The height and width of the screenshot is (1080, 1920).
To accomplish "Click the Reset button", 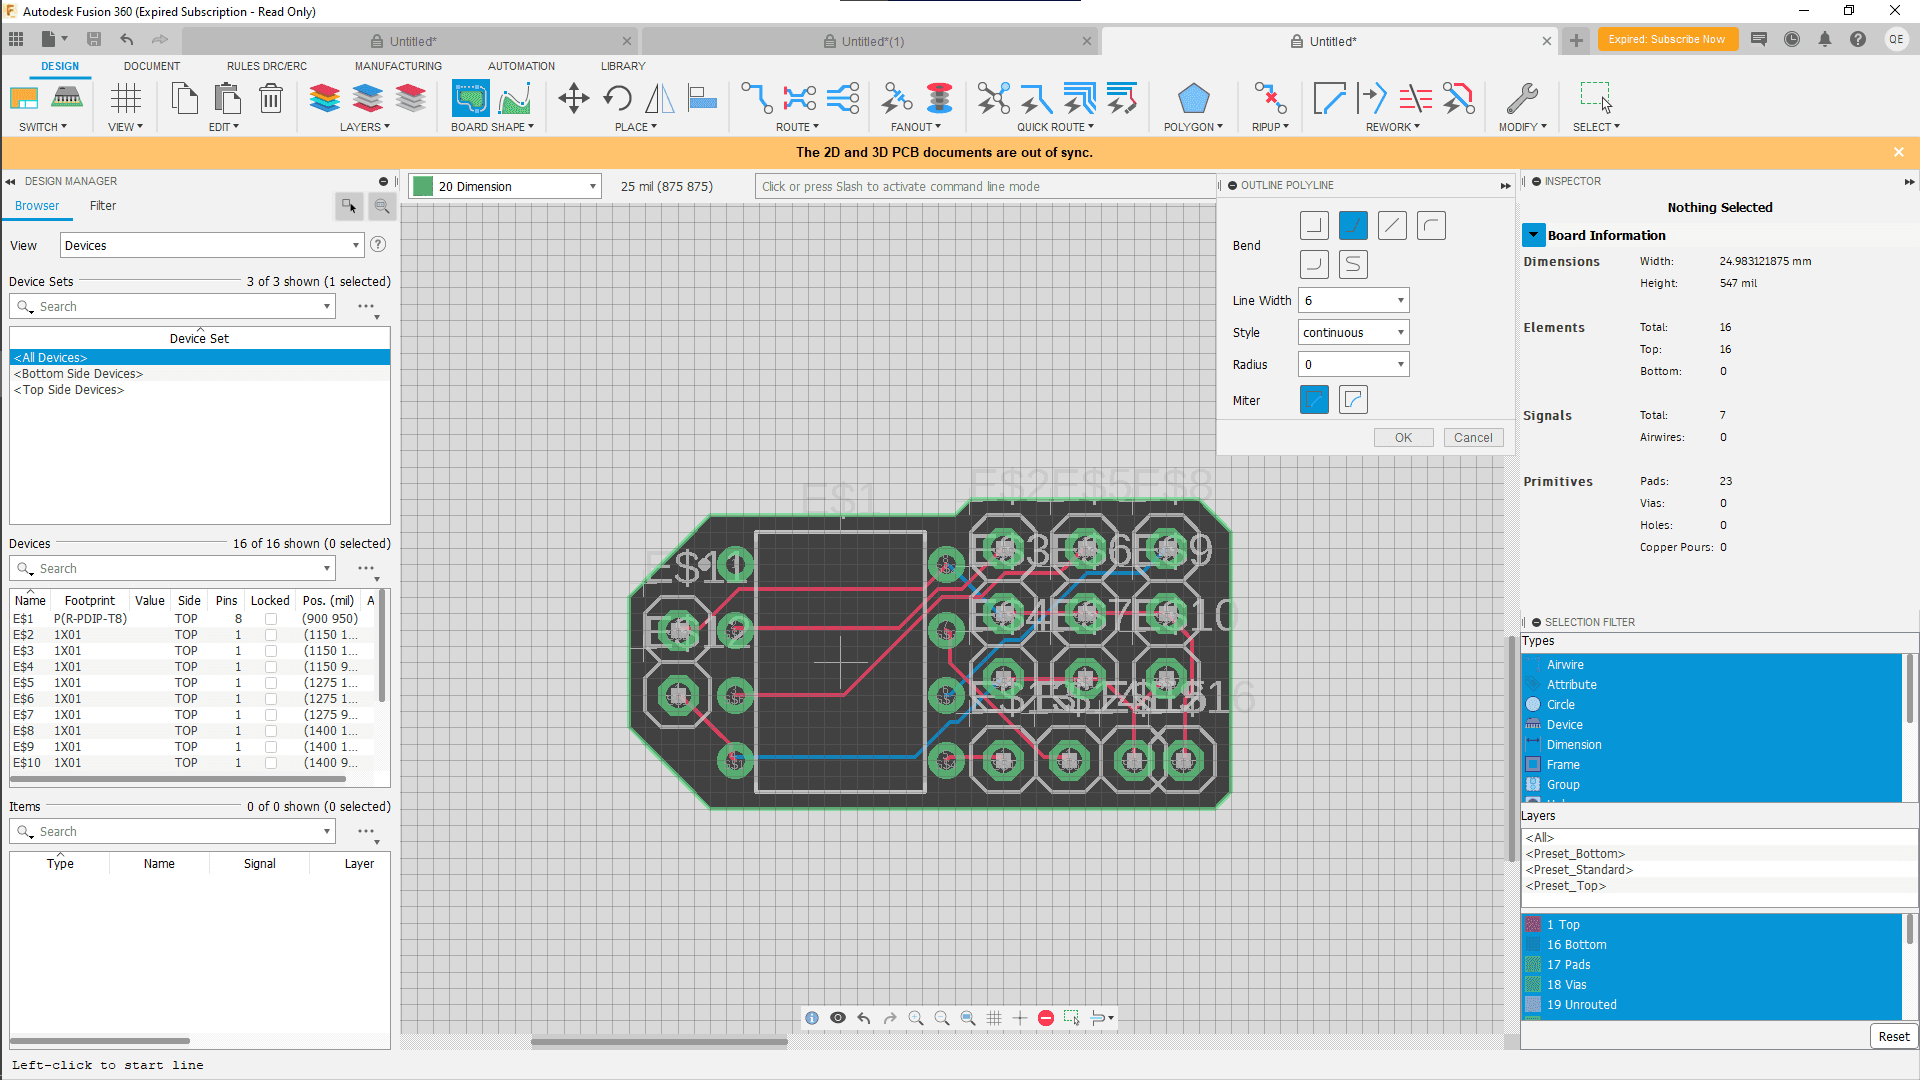I will (x=1892, y=1036).
